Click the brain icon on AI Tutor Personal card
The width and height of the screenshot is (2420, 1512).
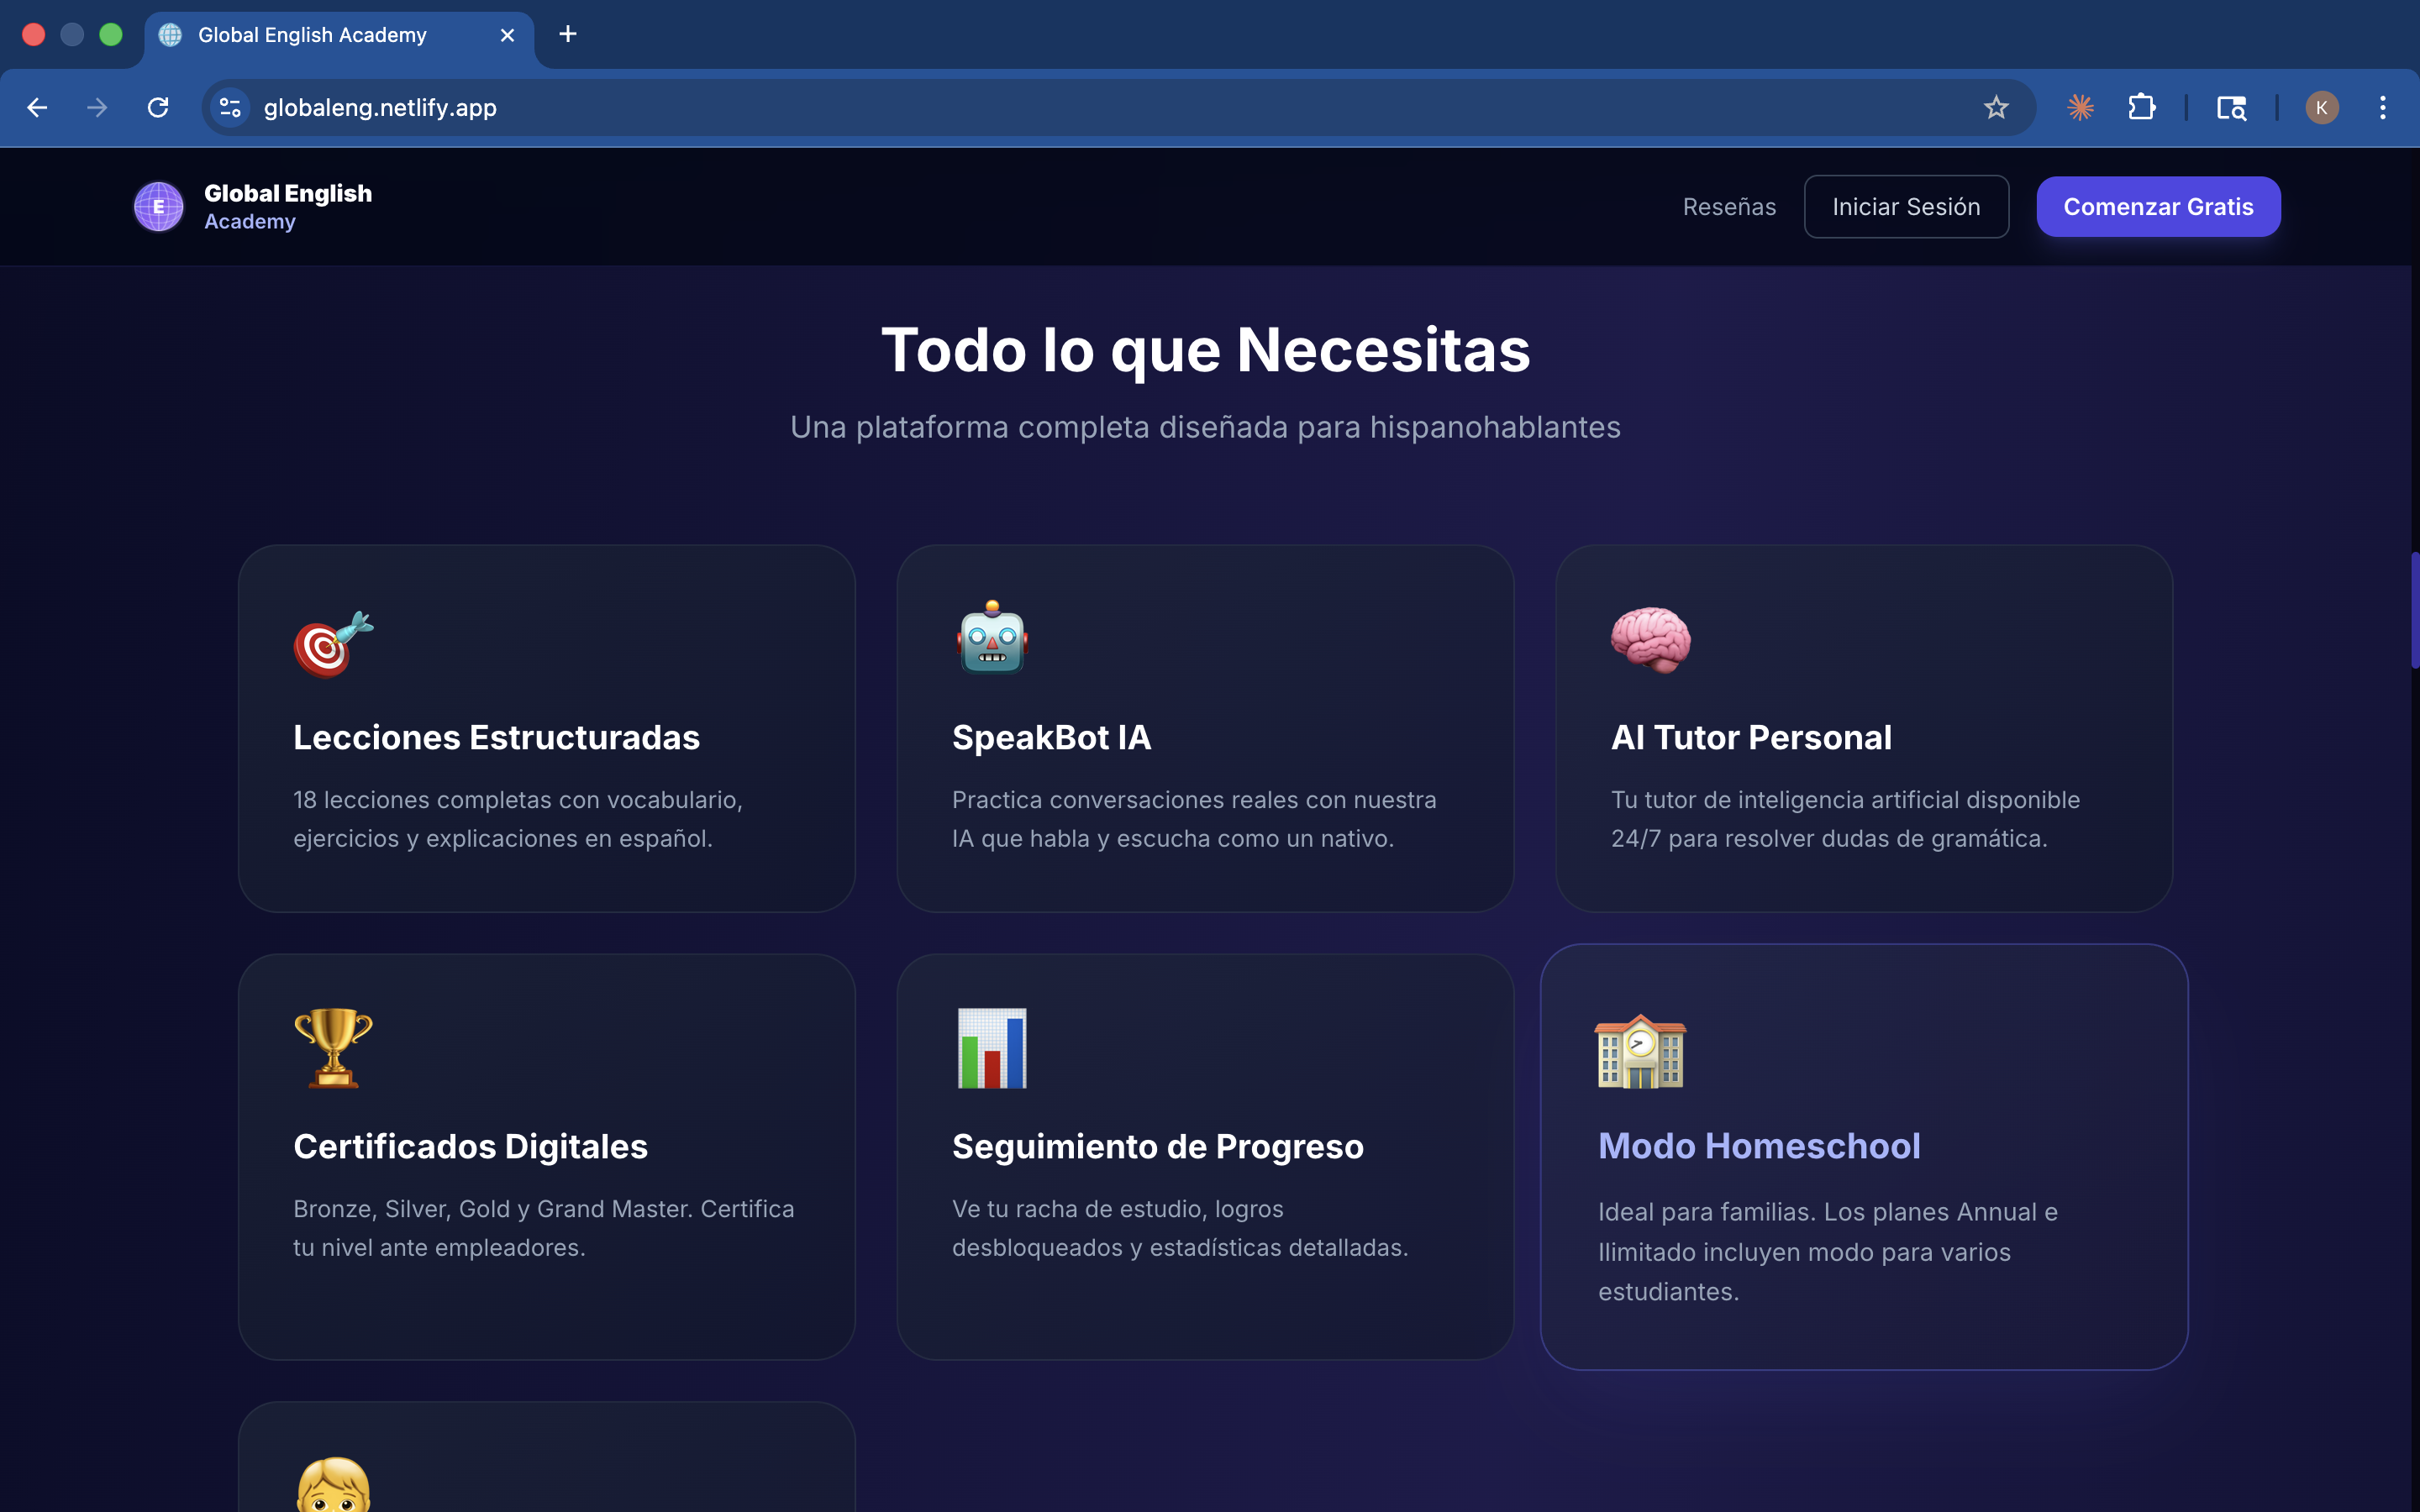(x=1650, y=641)
